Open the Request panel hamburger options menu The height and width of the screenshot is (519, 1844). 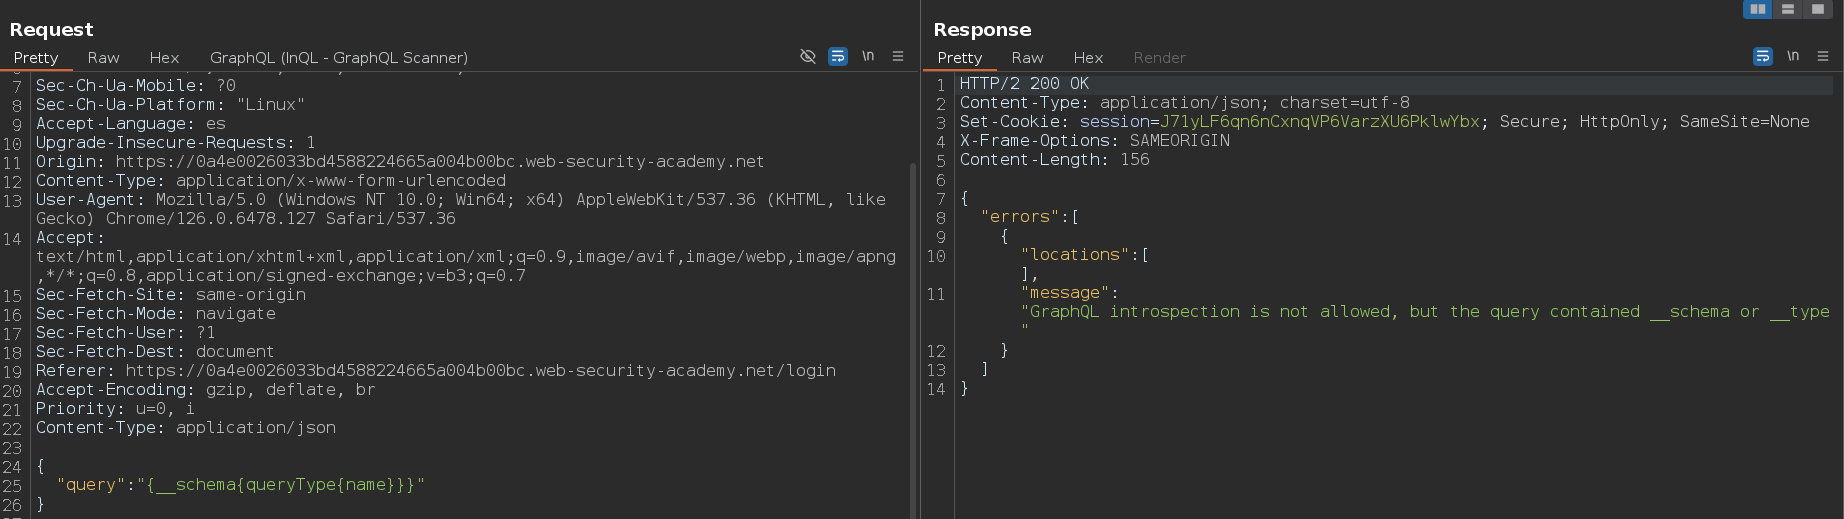(898, 56)
